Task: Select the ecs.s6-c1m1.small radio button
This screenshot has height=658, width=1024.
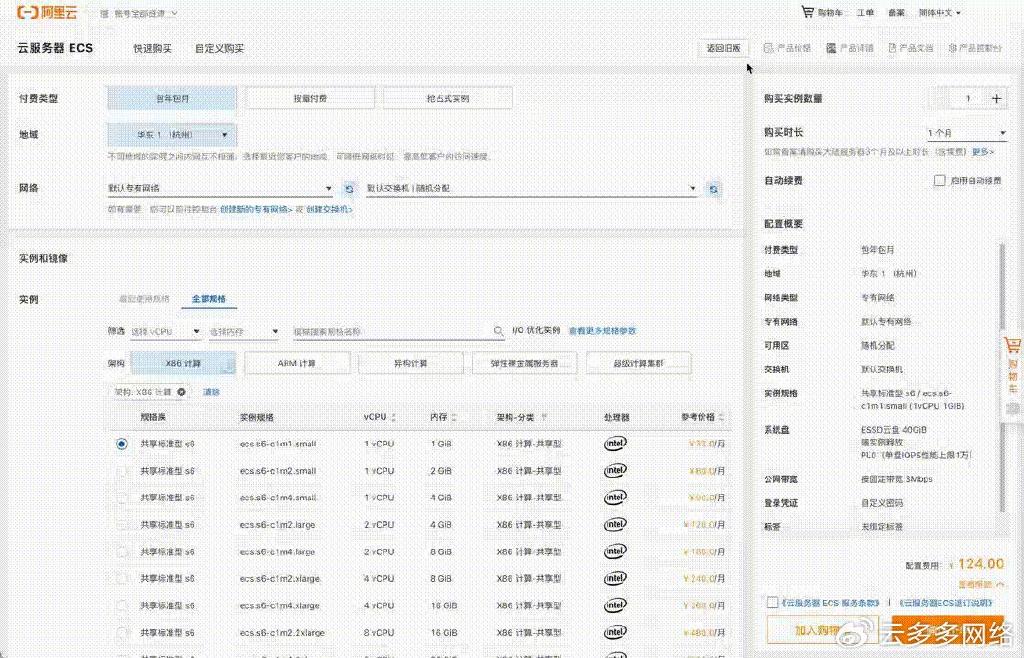Action: pyautogui.click(x=121, y=444)
